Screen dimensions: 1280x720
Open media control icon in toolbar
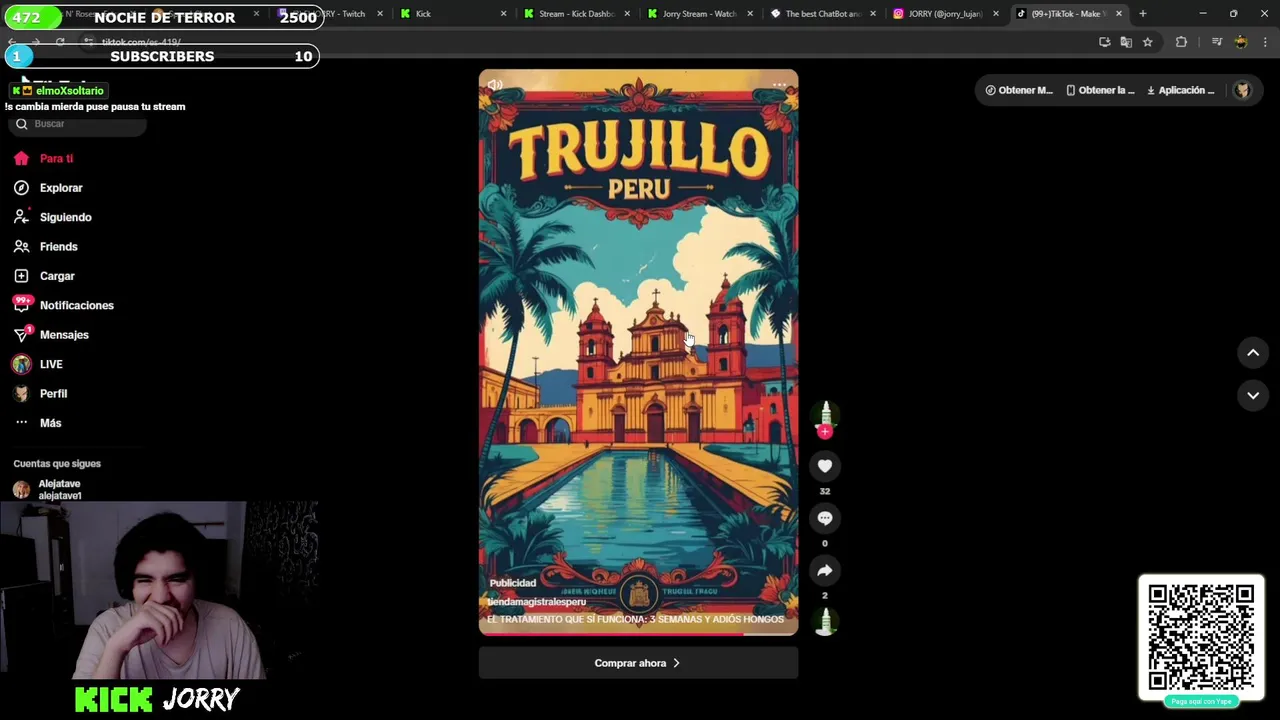(x=1216, y=42)
